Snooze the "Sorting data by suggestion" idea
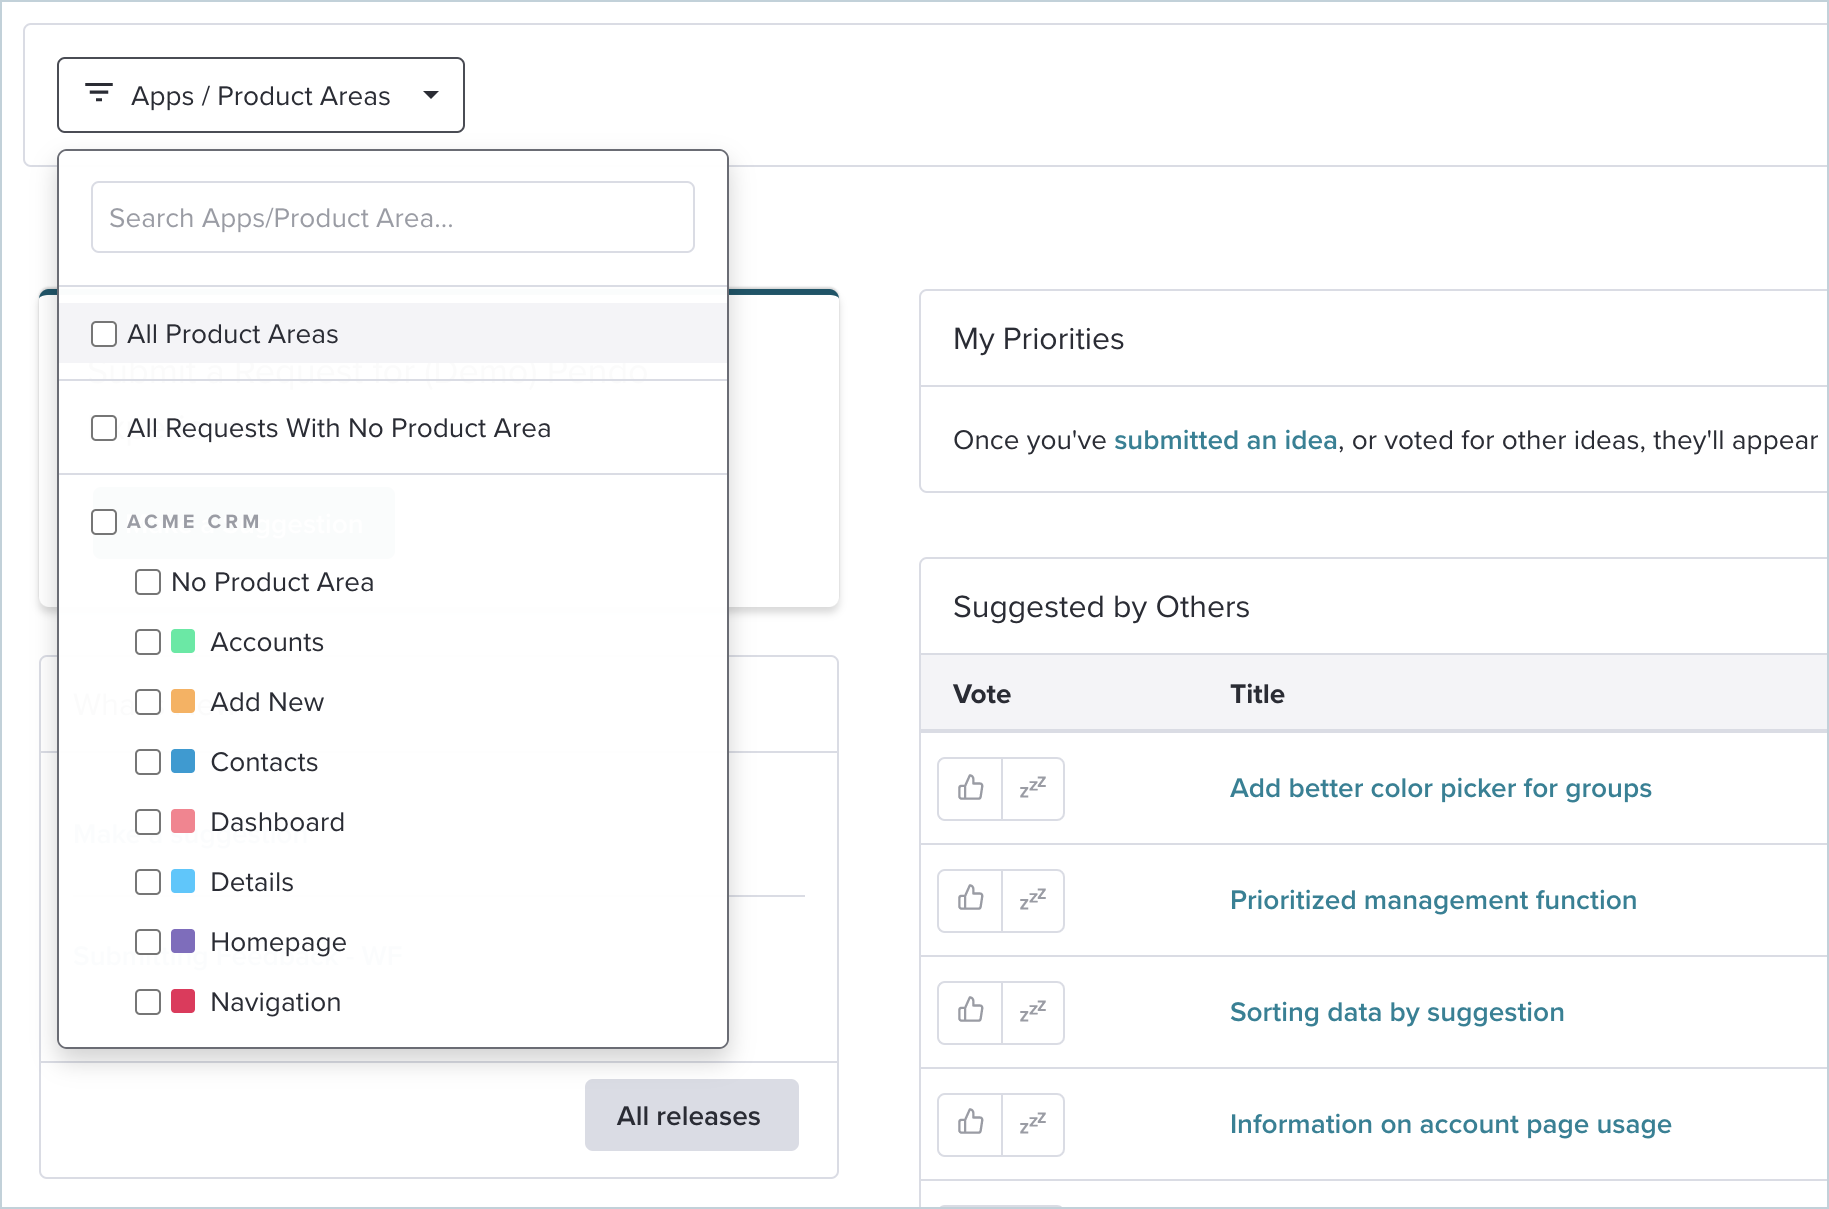Viewport: 1829px width, 1209px height. [1032, 1013]
